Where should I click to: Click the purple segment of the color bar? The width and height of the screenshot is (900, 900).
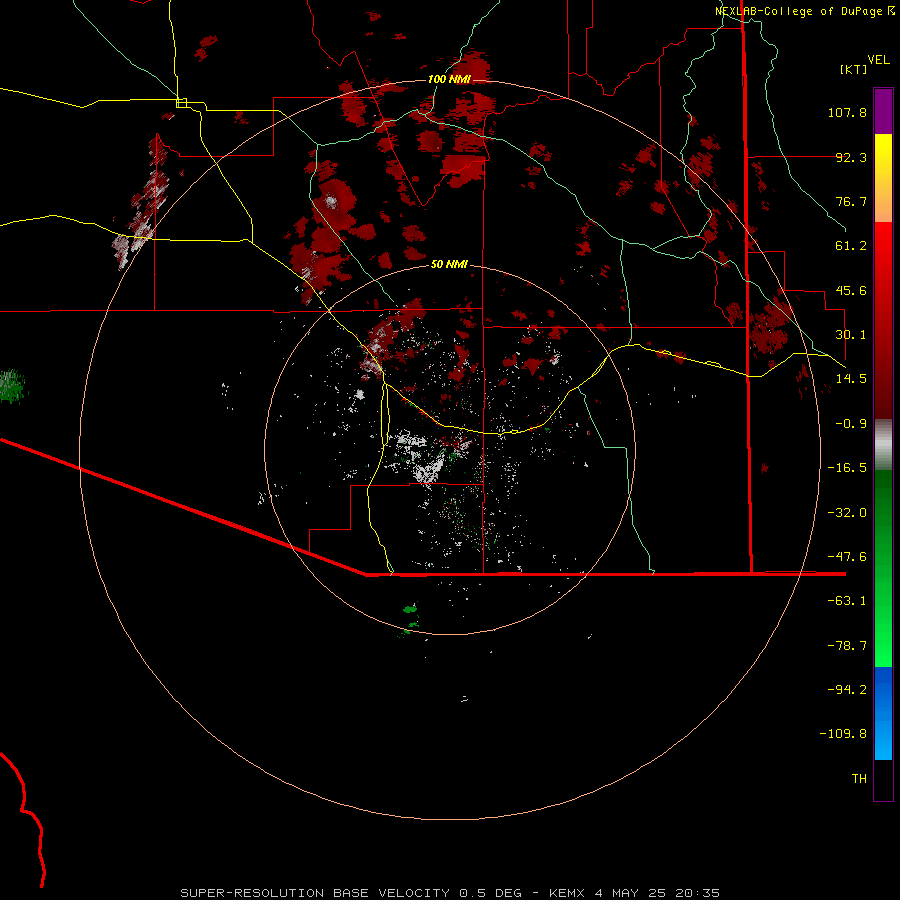pos(883,111)
